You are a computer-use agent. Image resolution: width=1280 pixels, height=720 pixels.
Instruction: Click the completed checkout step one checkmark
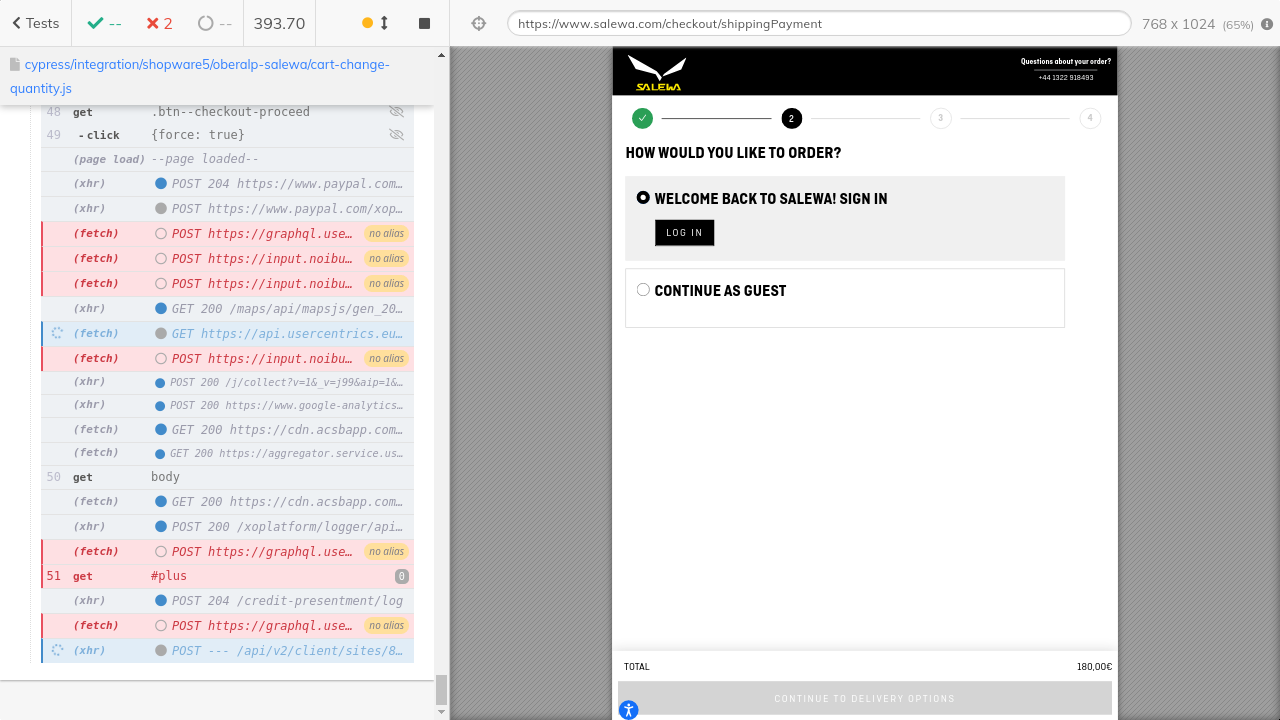click(x=642, y=118)
